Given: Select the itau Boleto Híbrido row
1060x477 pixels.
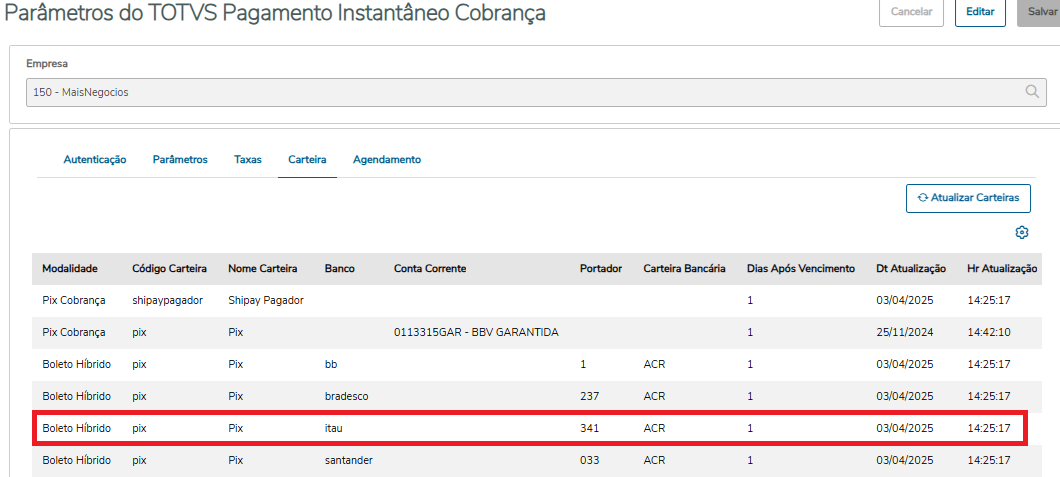Looking at the screenshot, I should tap(530, 428).
